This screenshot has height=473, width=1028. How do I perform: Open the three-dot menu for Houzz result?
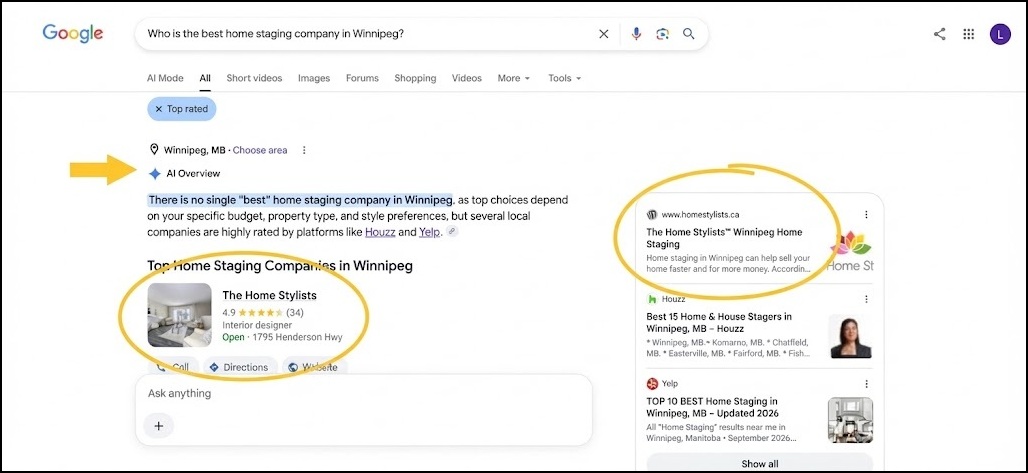click(x=866, y=299)
